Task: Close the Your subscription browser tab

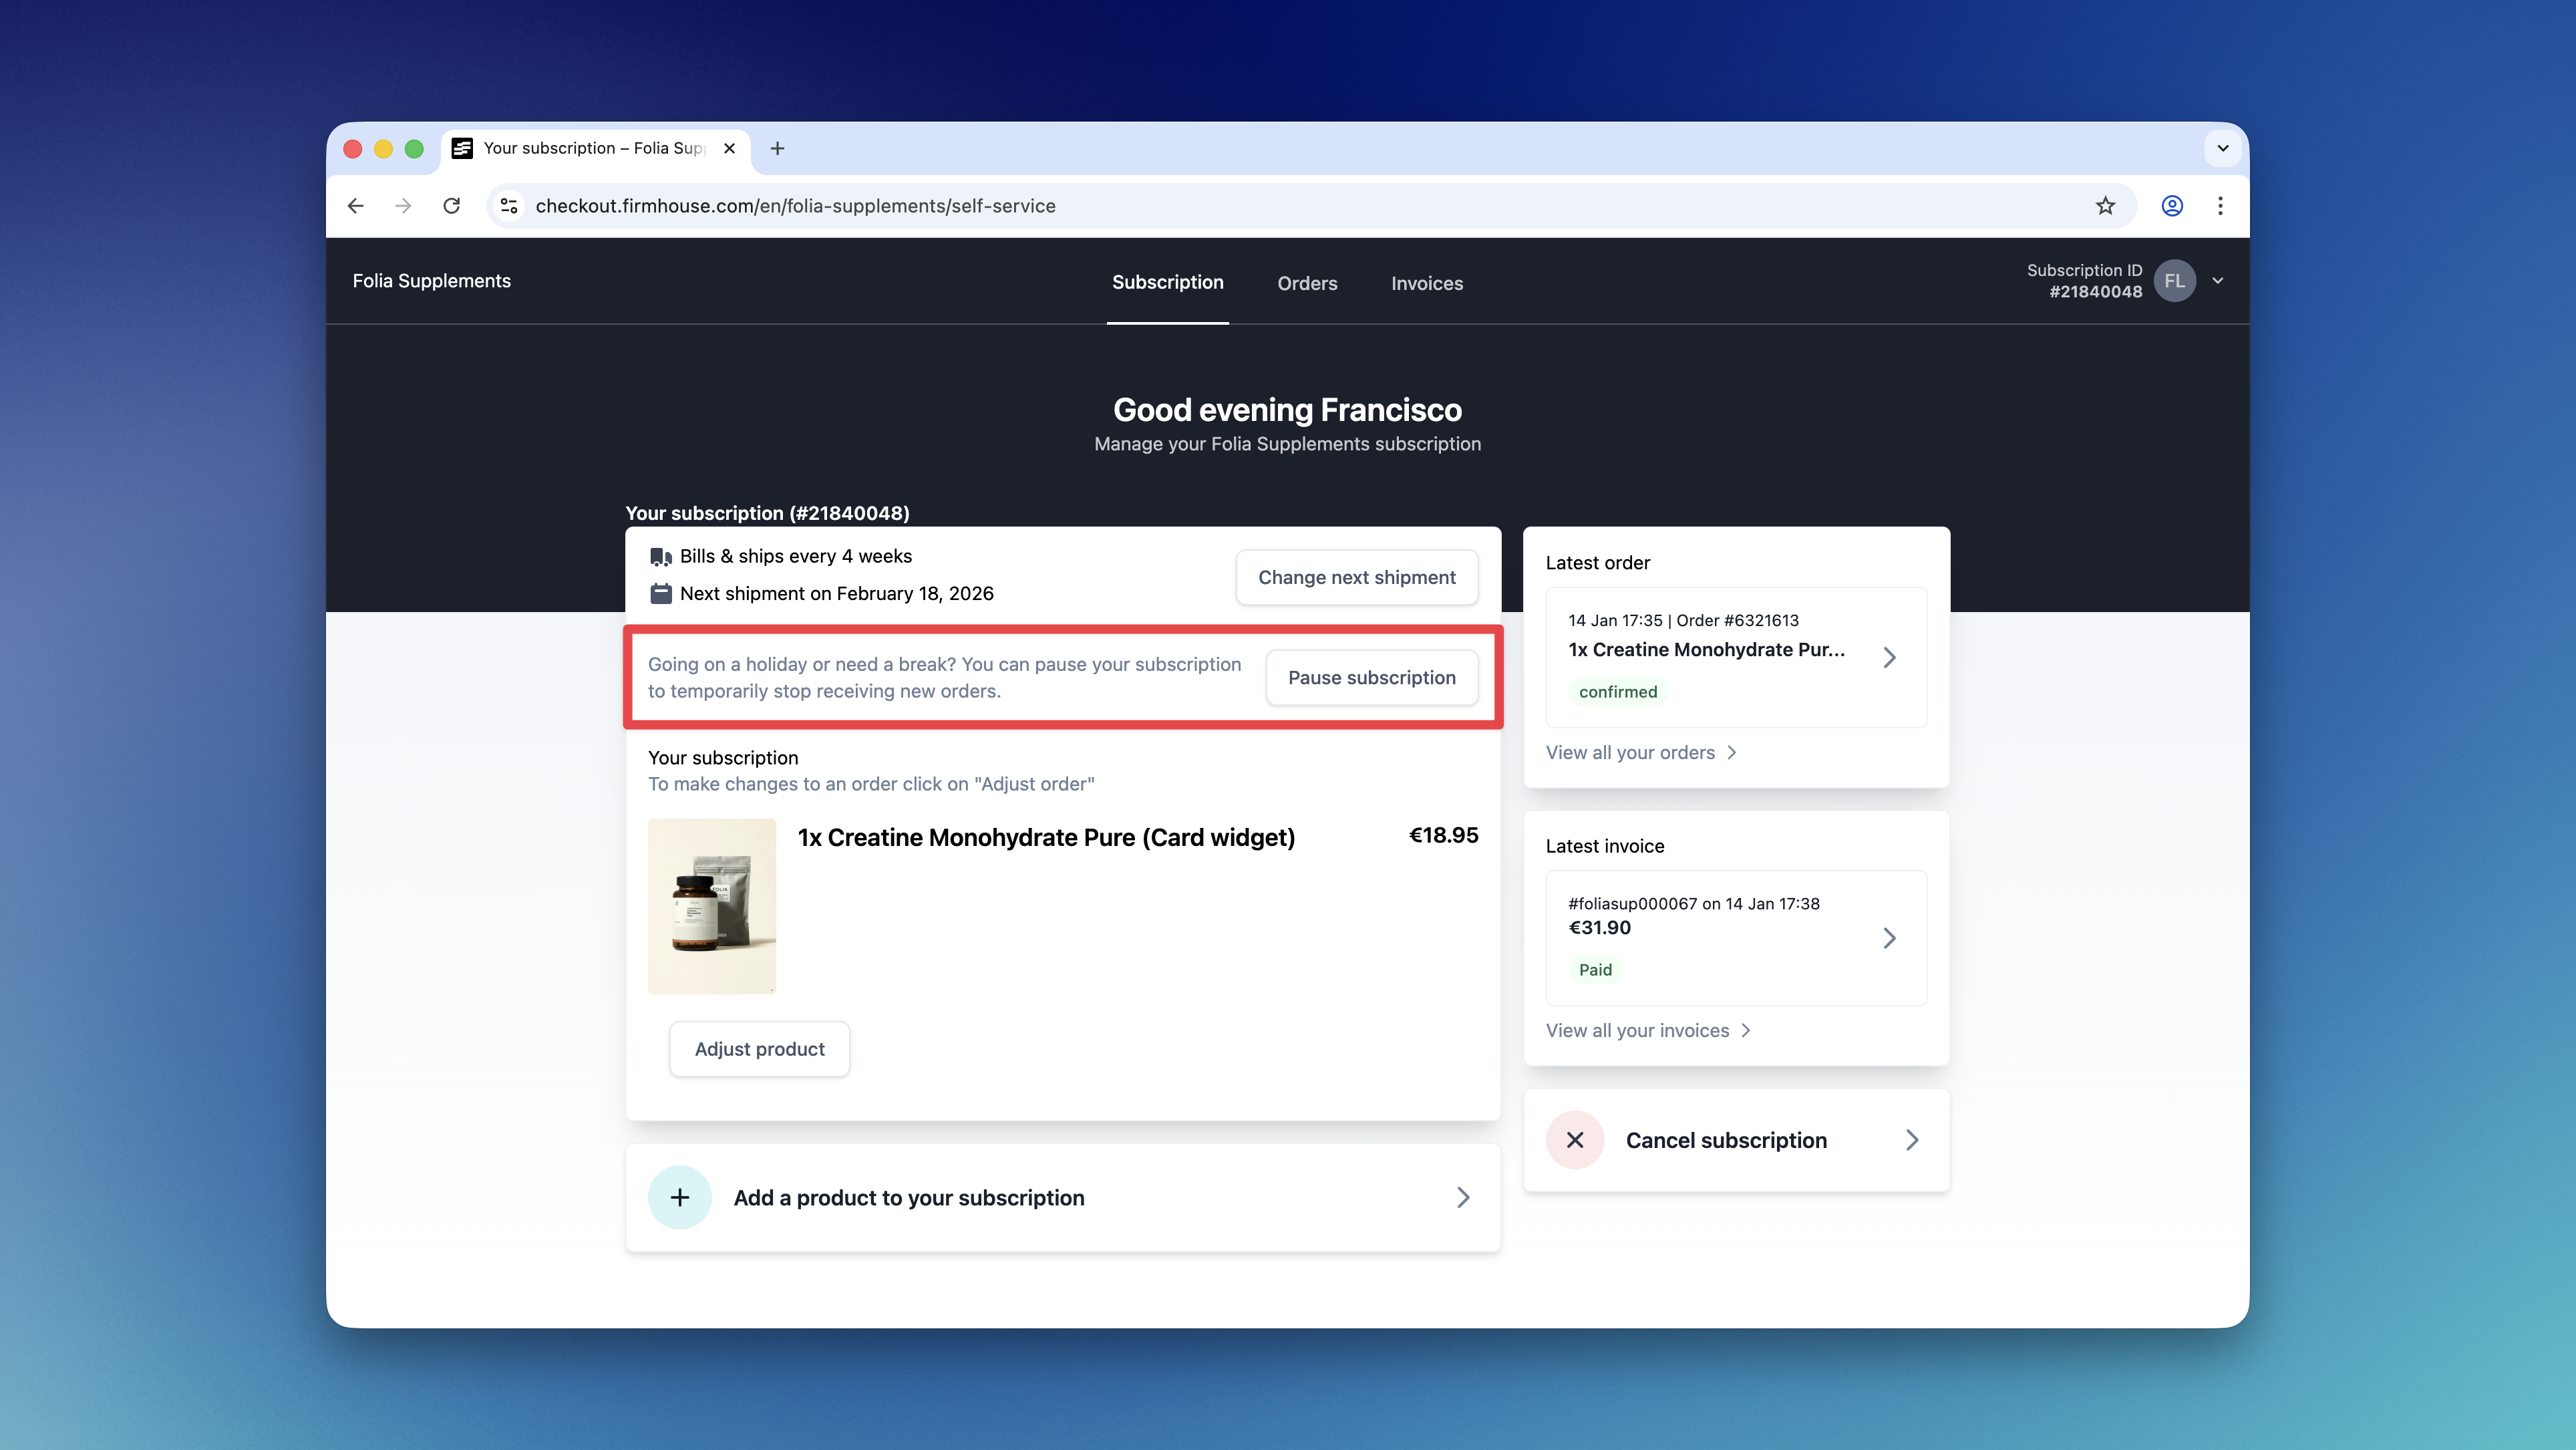Action: pyautogui.click(x=729, y=149)
